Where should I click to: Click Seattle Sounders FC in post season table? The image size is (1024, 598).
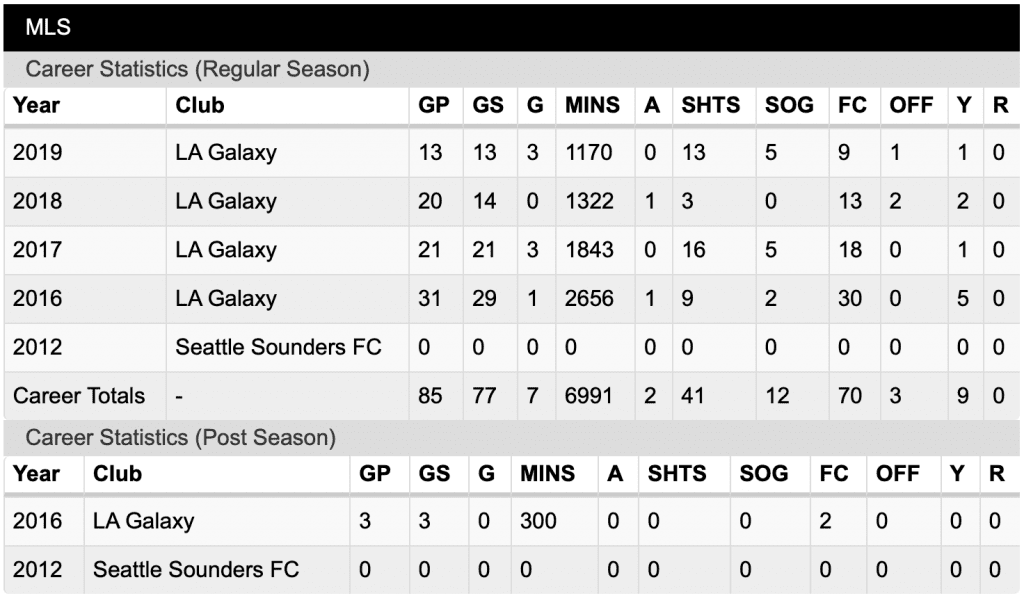click(196, 569)
